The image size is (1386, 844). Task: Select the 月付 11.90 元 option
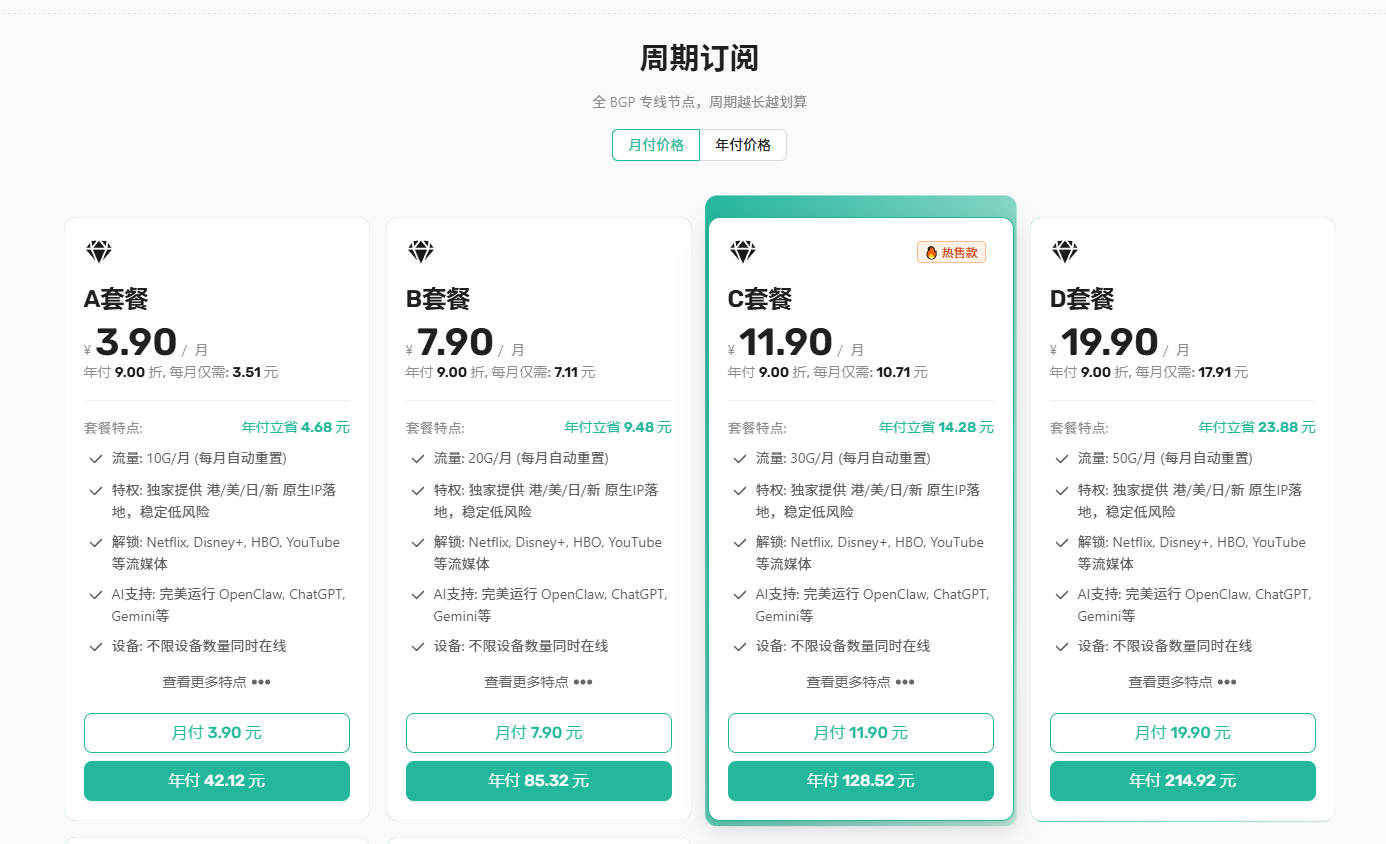[x=861, y=733]
